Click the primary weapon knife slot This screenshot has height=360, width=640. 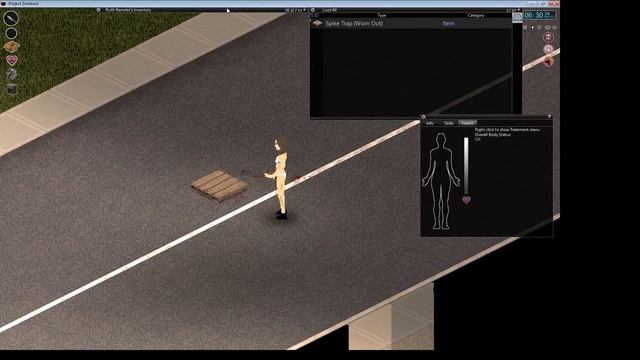pyautogui.click(x=11, y=18)
